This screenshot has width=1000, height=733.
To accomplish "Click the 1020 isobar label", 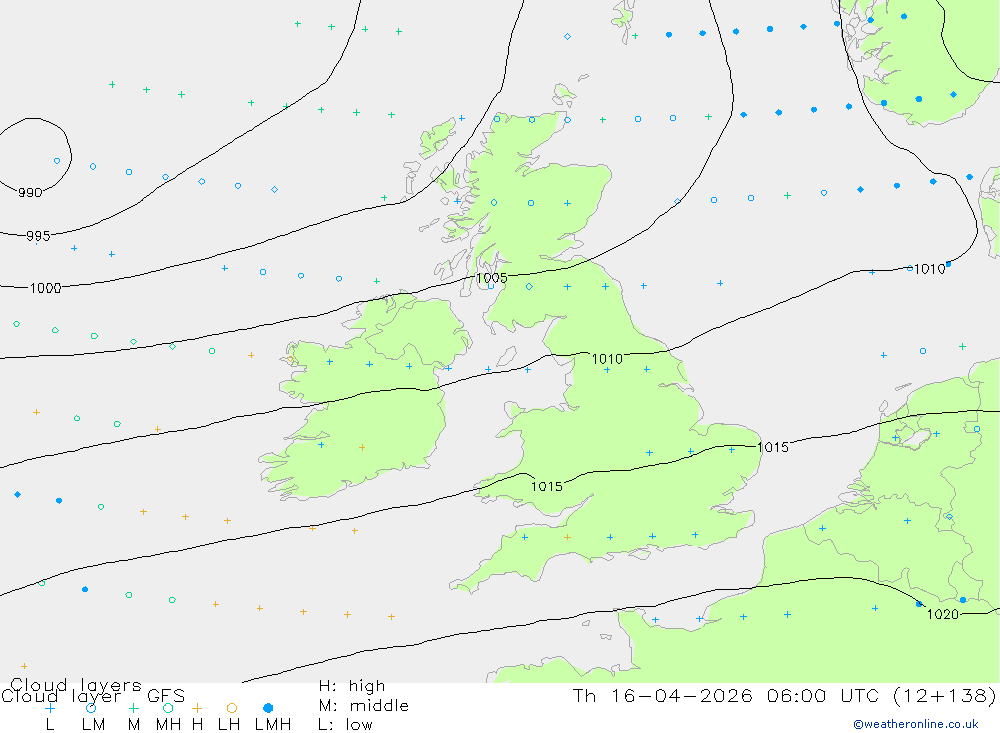I will click(x=943, y=614).
